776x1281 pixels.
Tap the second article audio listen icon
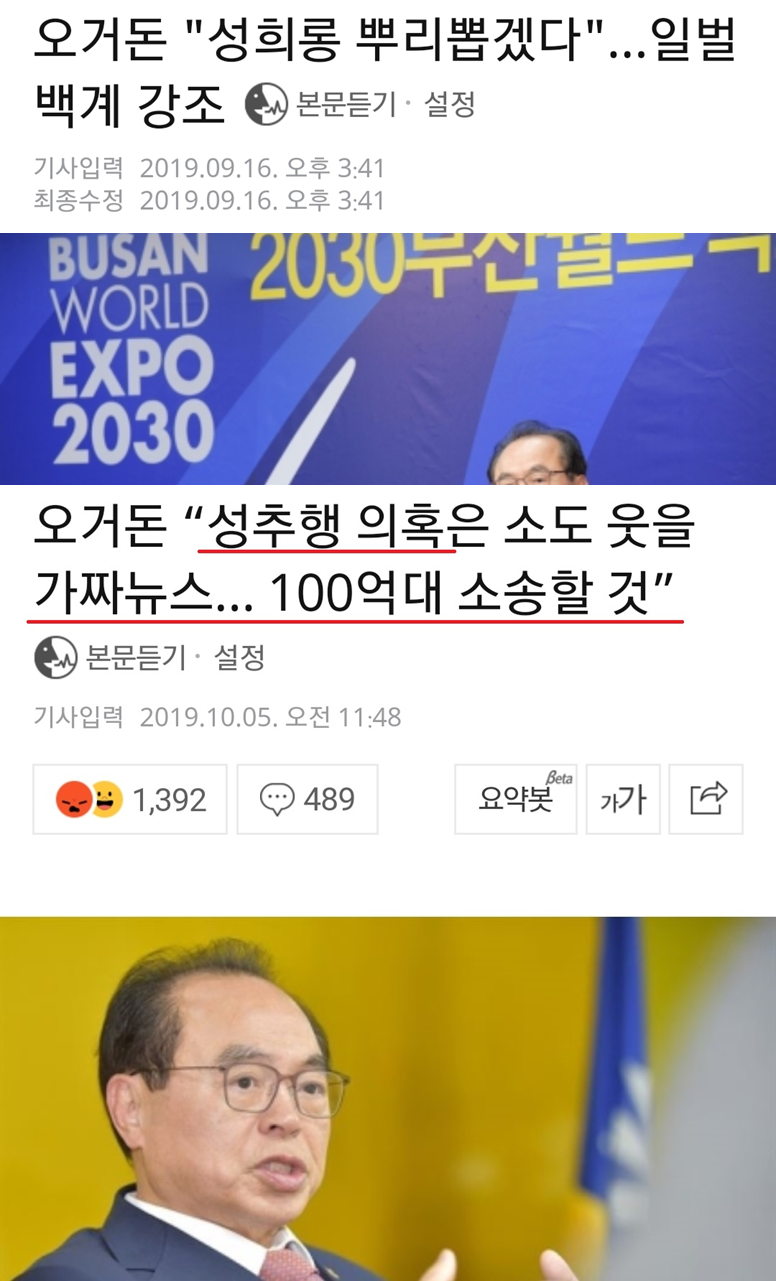(x=56, y=658)
